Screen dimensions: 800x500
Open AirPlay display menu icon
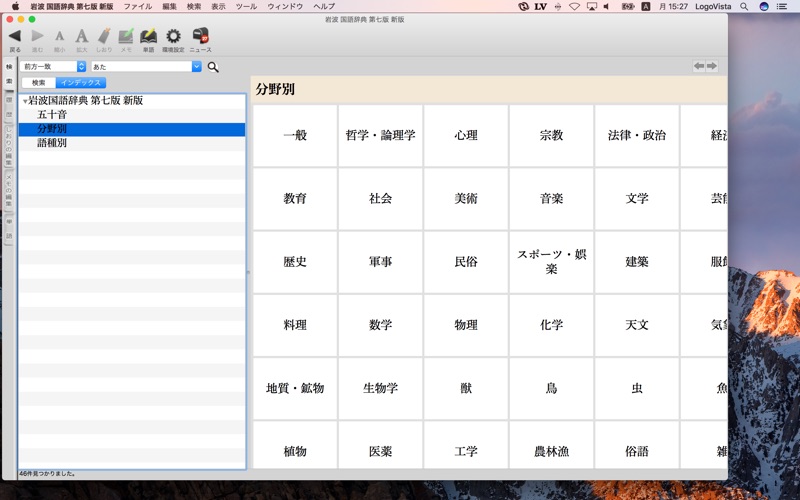[592, 7]
